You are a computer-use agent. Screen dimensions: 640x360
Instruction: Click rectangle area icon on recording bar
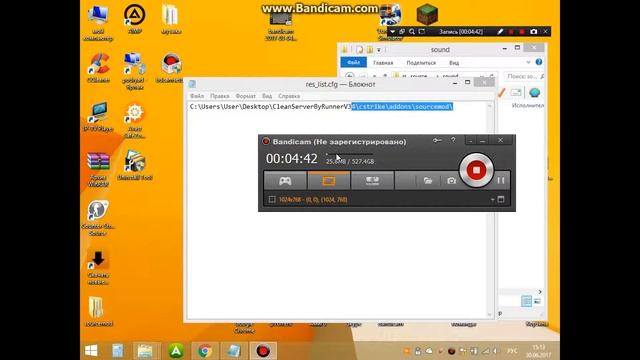pos(422,31)
